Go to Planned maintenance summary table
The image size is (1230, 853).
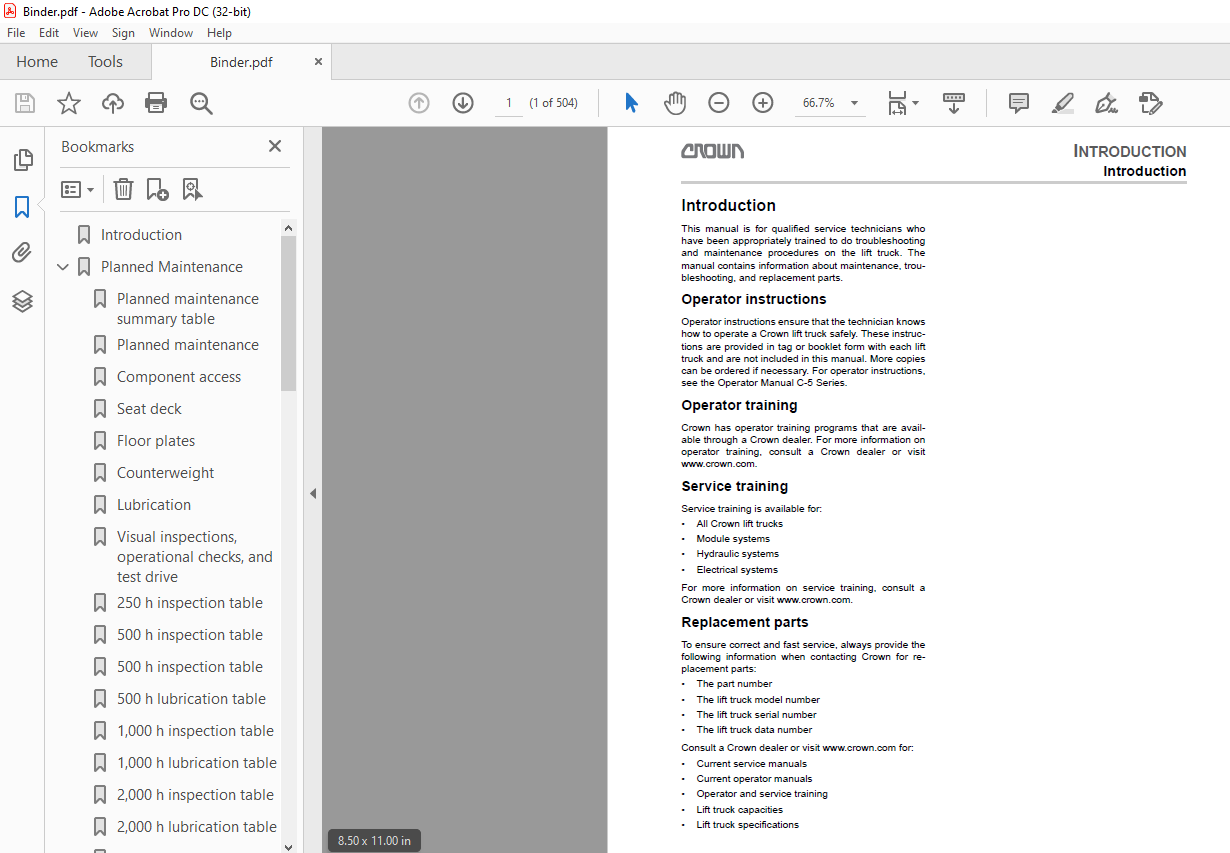tap(187, 309)
